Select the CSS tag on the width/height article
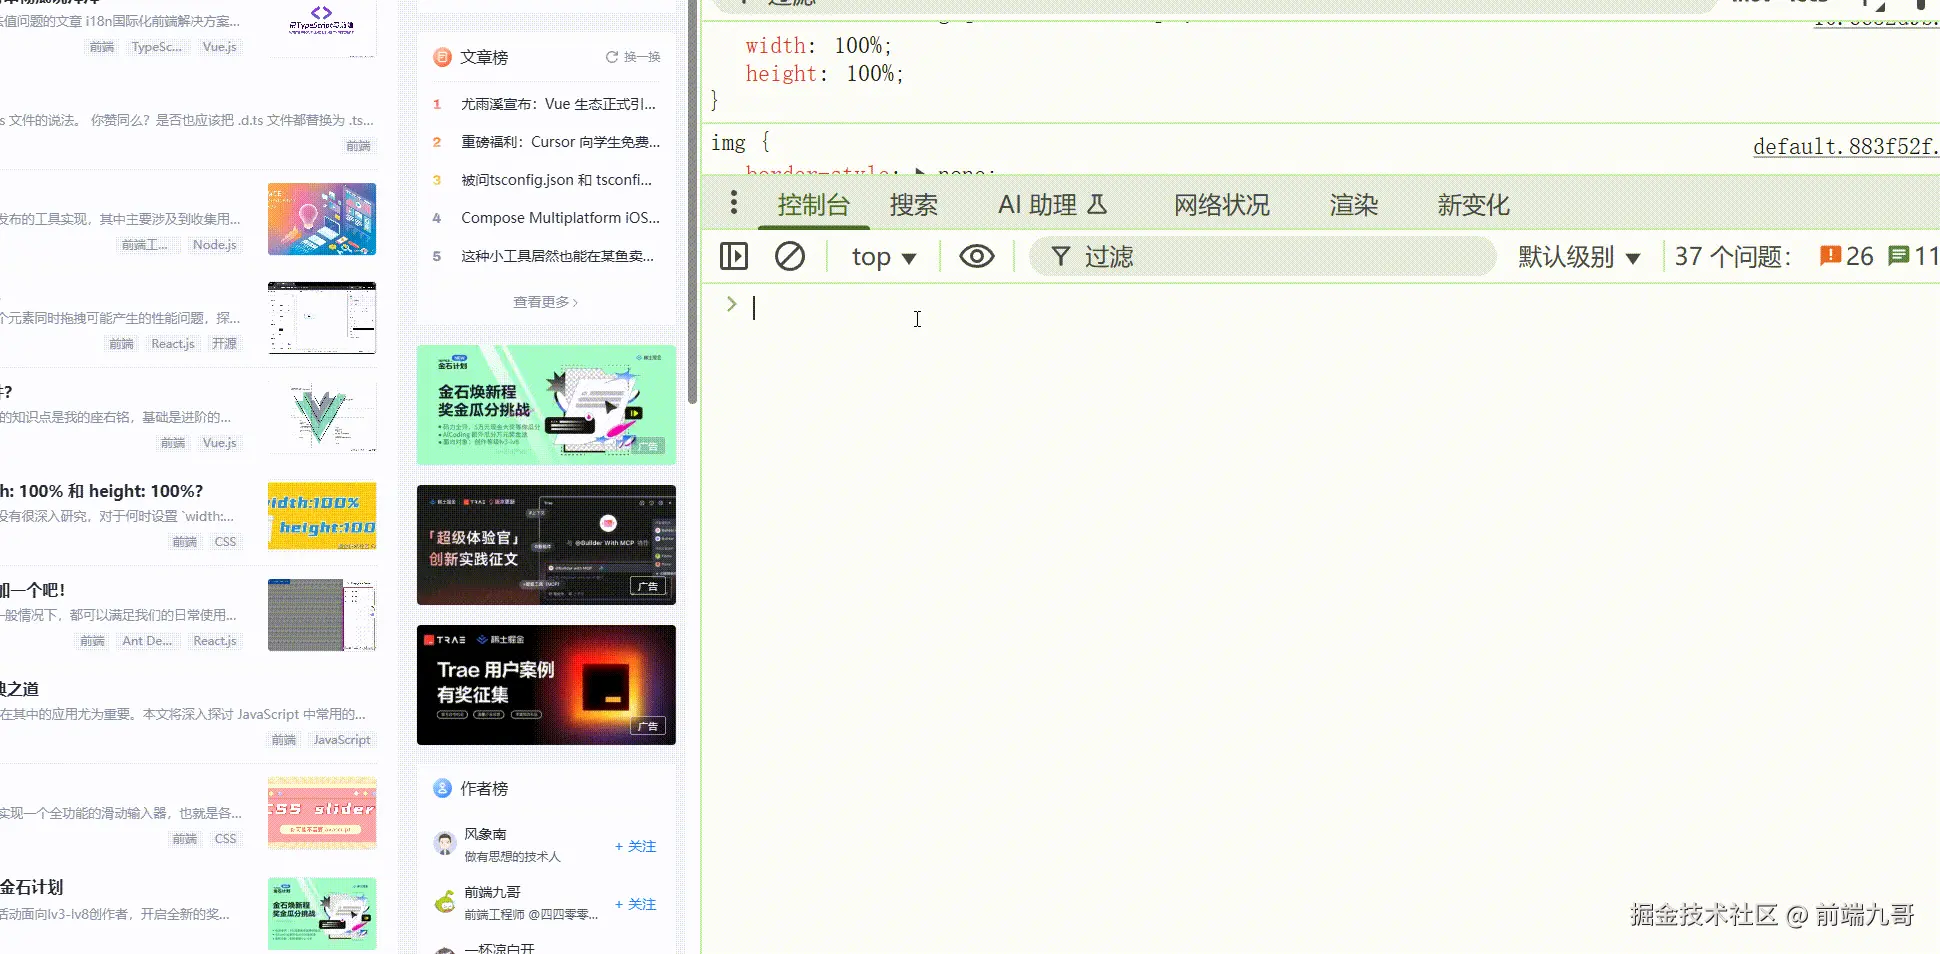The image size is (1940, 954). (x=225, y=541)
